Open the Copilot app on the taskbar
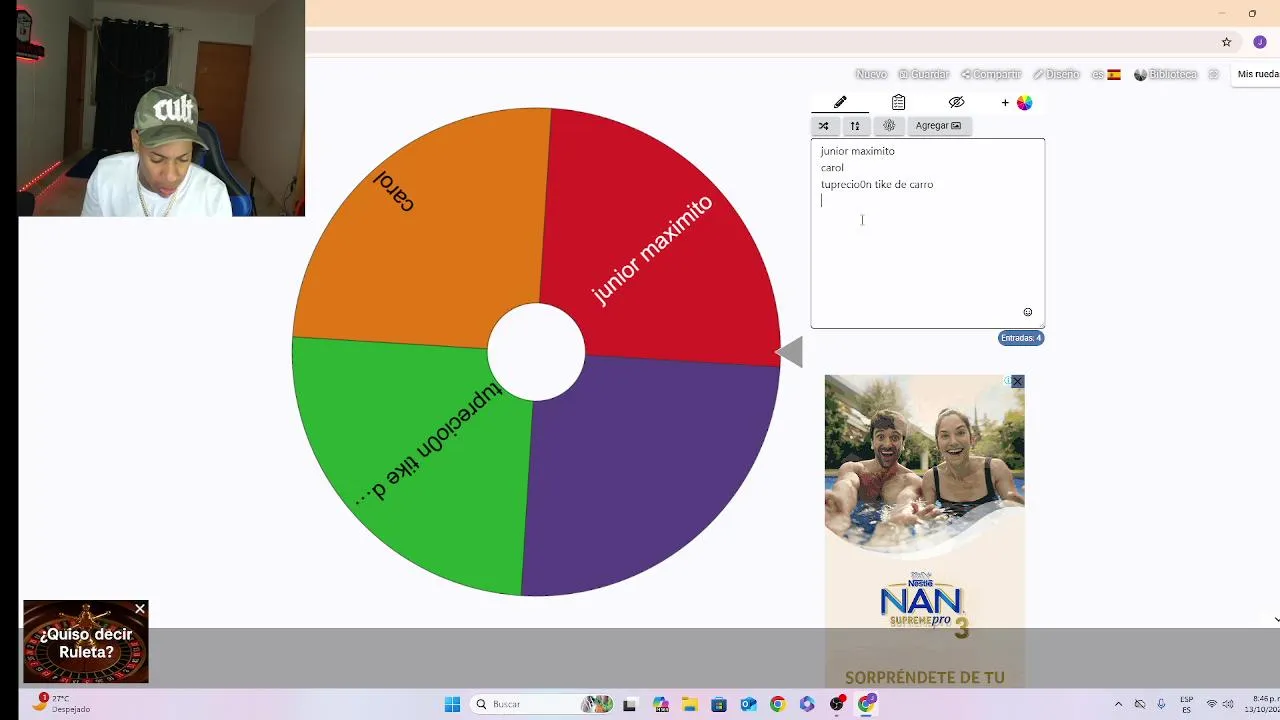Image resolution: width=1280 pixels, height=720 pixels. [659, 704]
